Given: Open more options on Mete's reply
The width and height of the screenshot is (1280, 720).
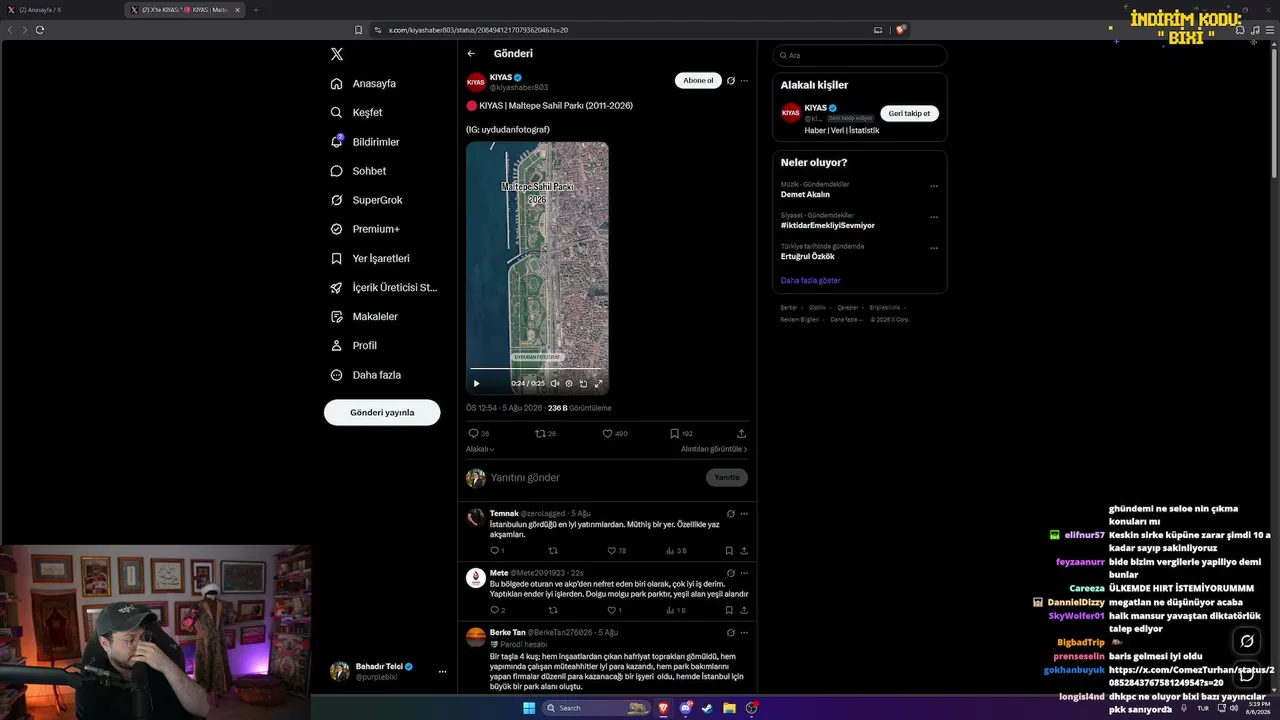Looking at the screenshot, I should coord(744,573).
